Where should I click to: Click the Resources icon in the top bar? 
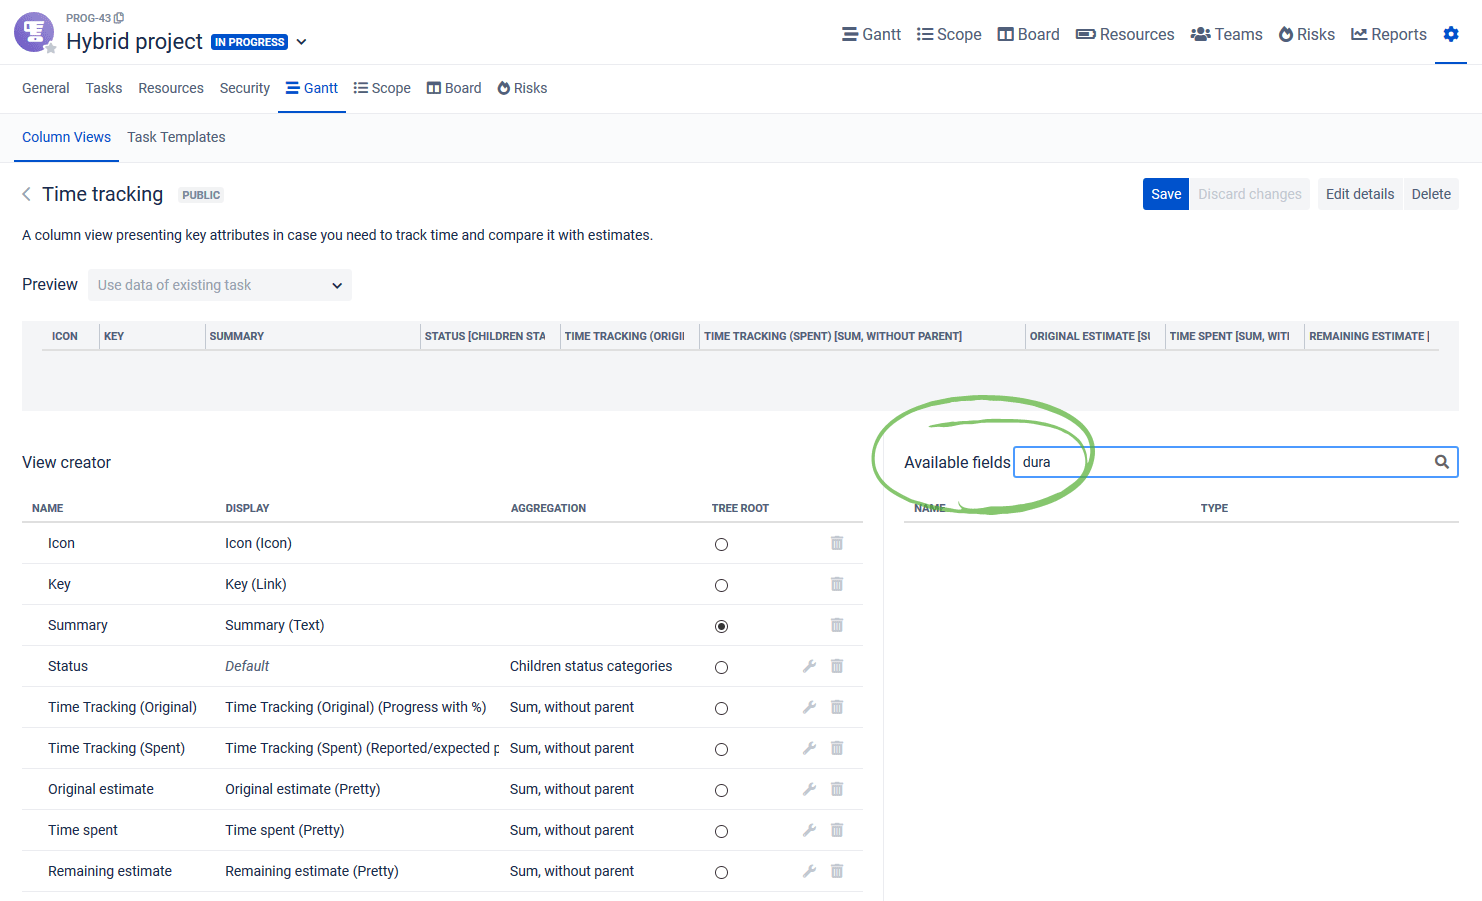coord(1124,34)
